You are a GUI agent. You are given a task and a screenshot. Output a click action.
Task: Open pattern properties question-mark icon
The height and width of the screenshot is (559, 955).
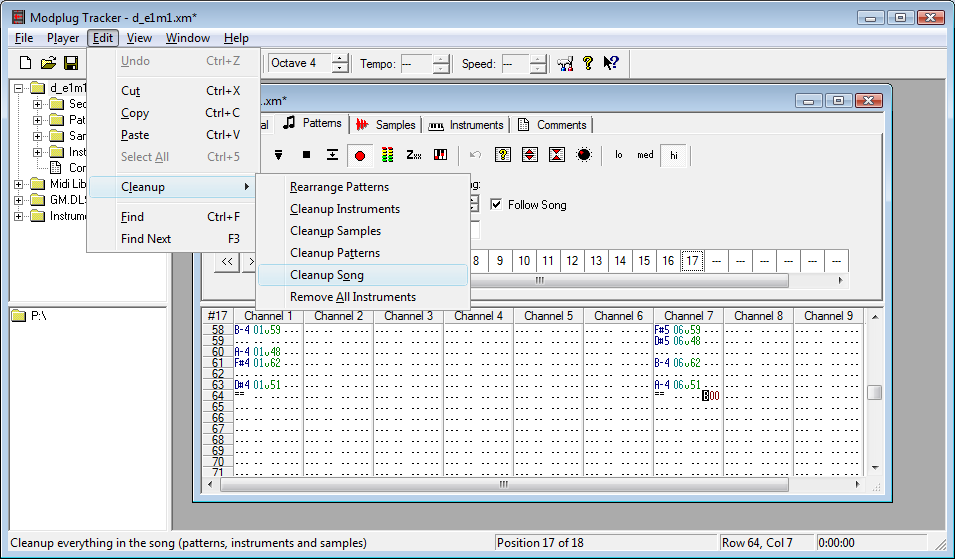coord(502,155)
